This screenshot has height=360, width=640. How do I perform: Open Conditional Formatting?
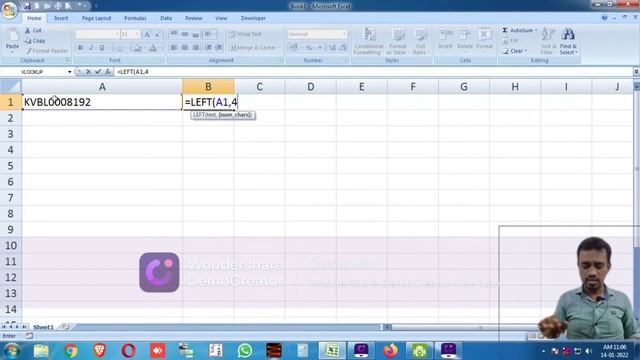pos(369,41)
